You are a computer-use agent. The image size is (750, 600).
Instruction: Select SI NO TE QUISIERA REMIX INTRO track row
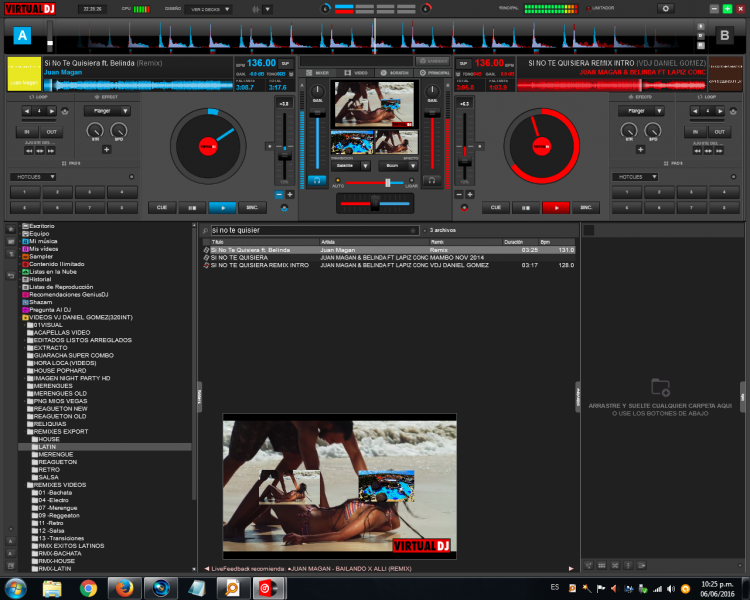[388, 265]
